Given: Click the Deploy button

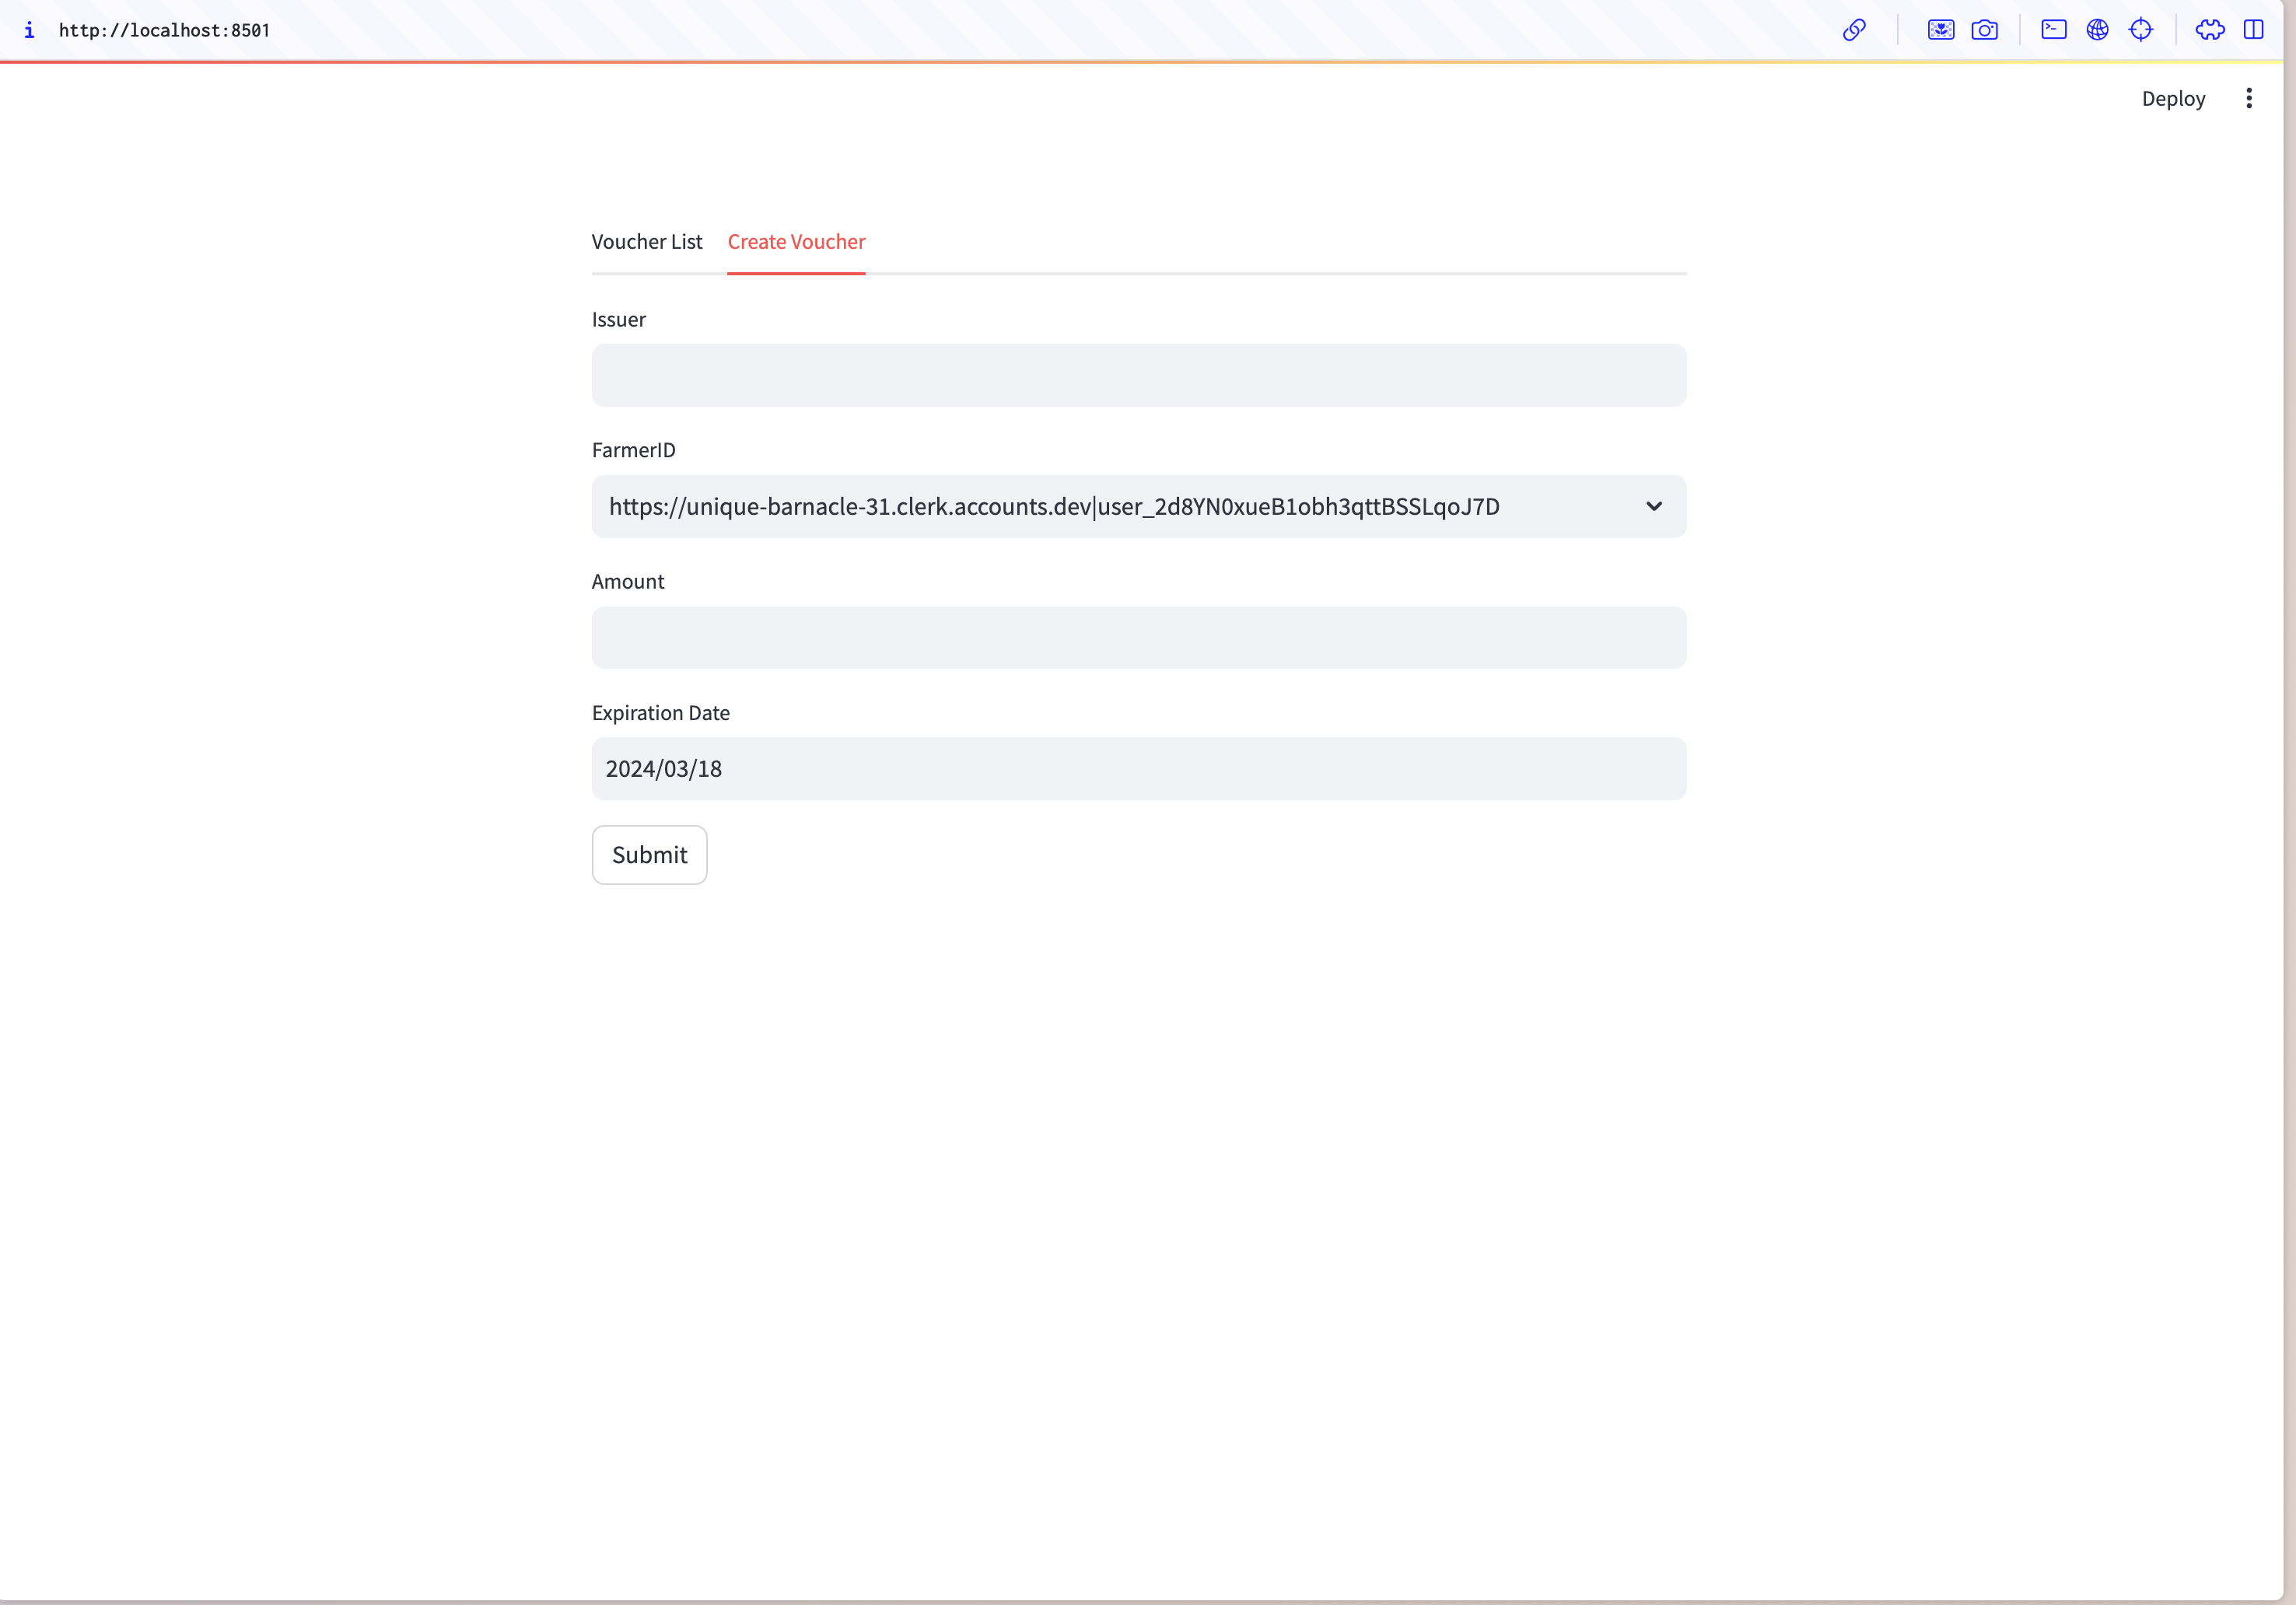Looking at the screenshot, I should (2172, 98).
